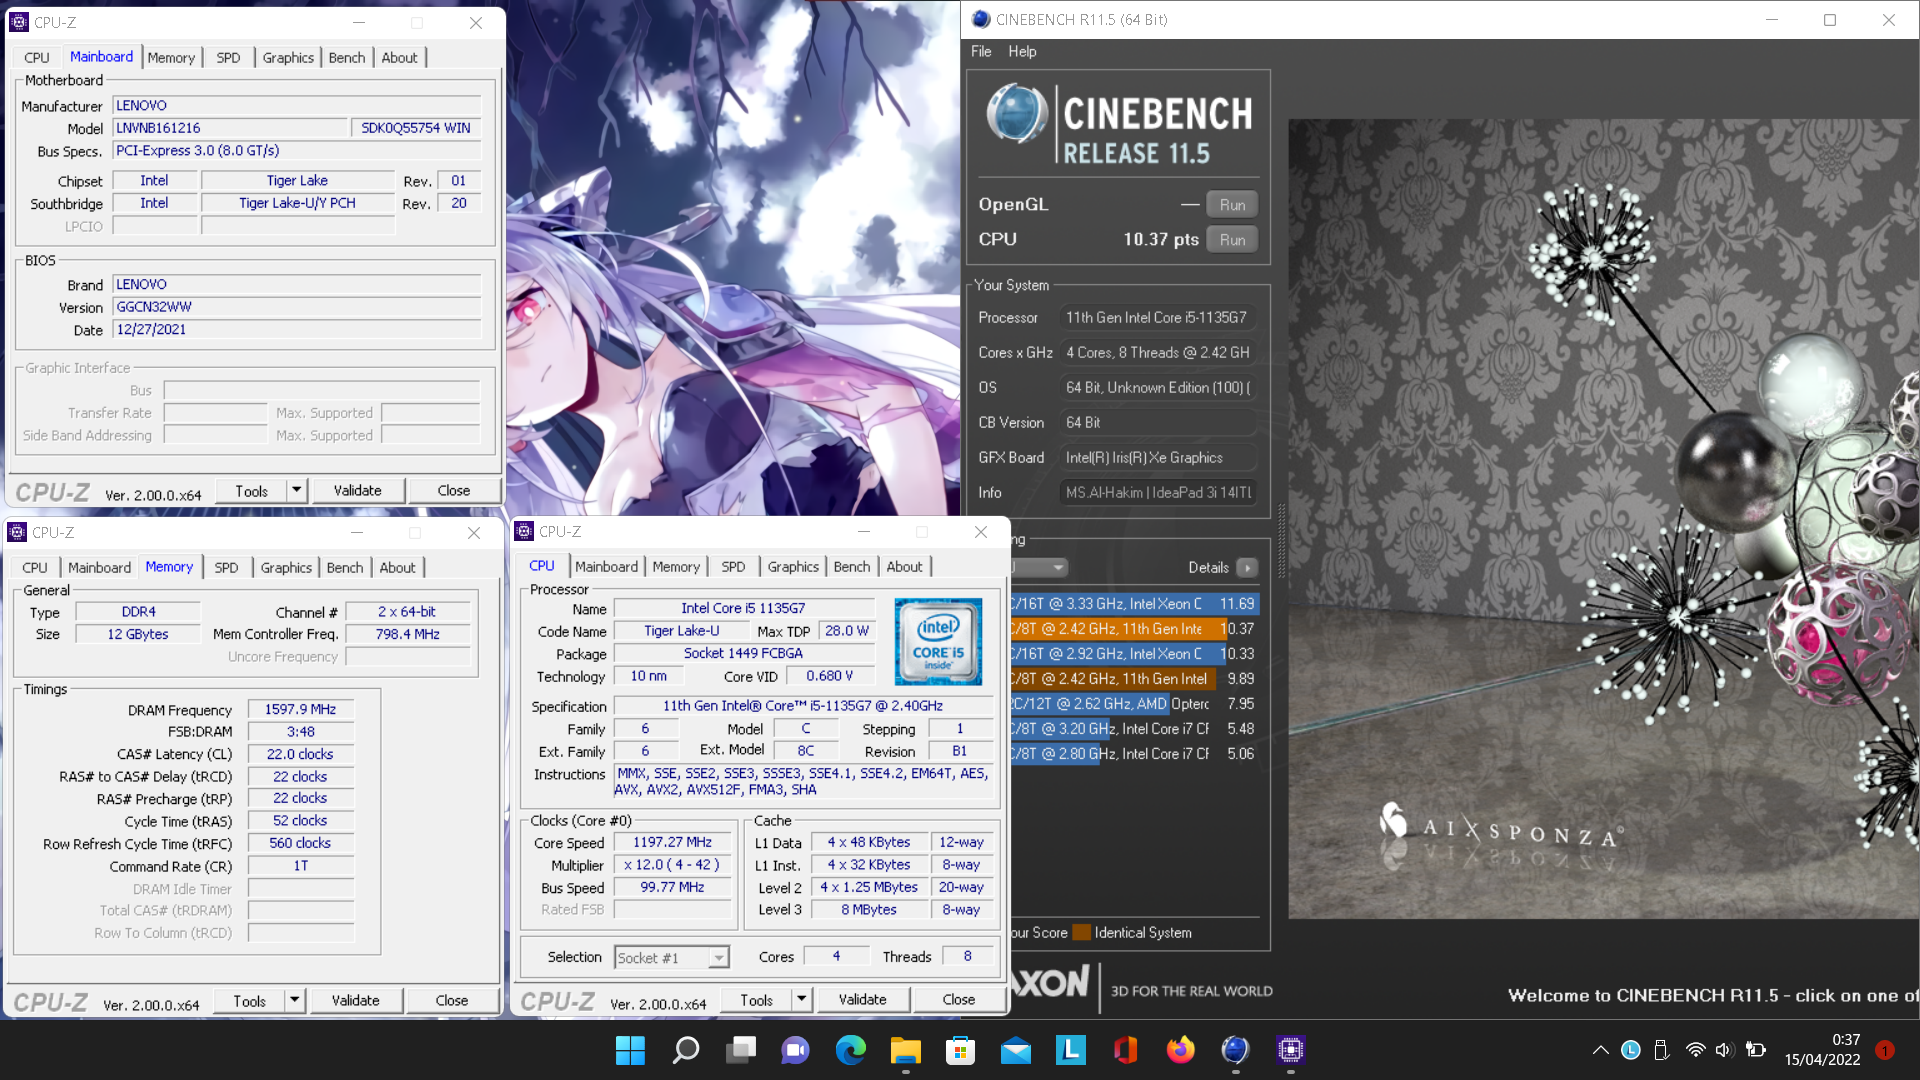Expand Cinebench Details arrow

[x=1247, y=568]
